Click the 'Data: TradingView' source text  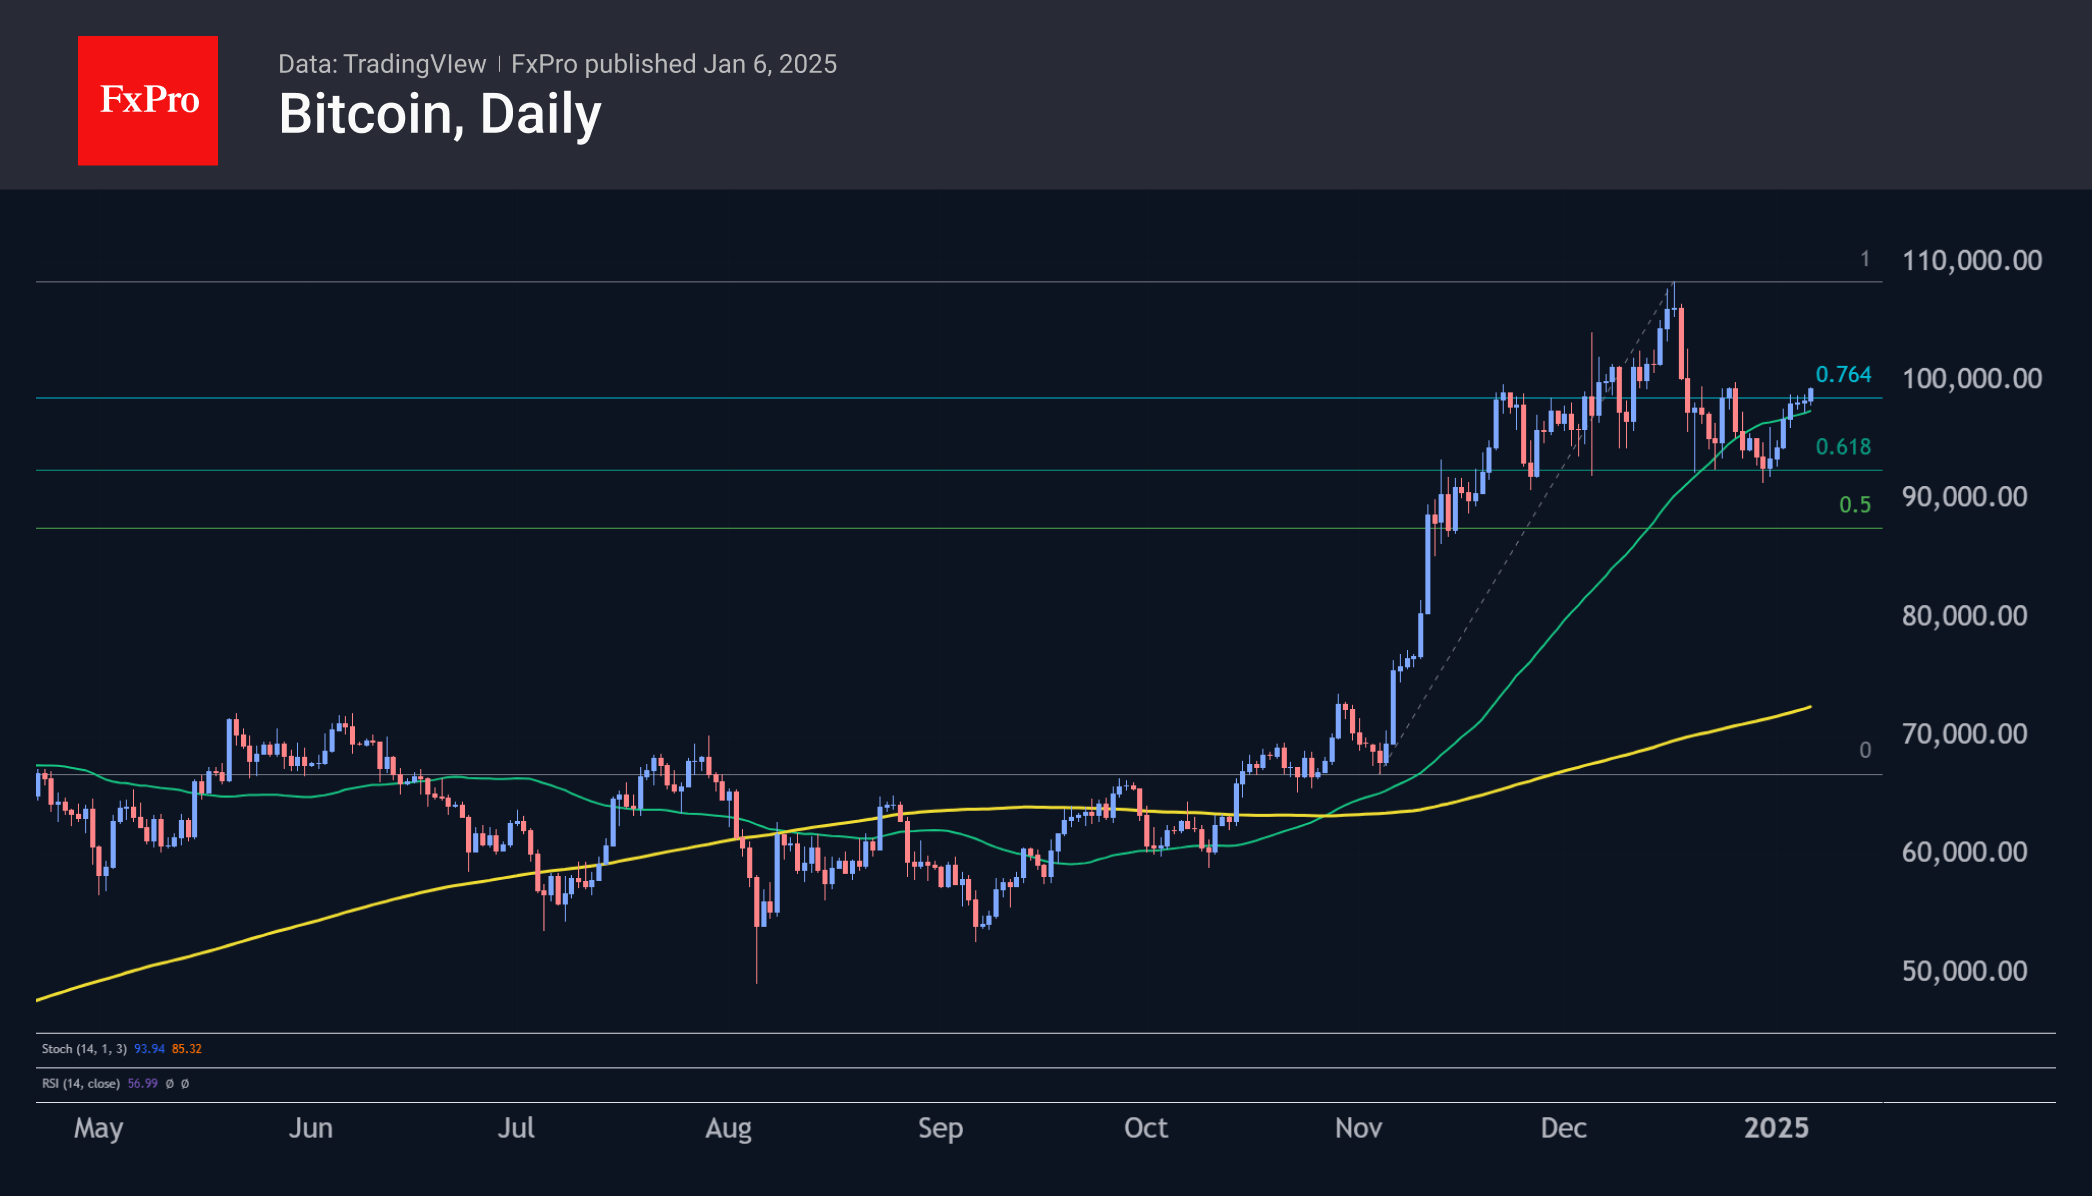click(381, 64)
